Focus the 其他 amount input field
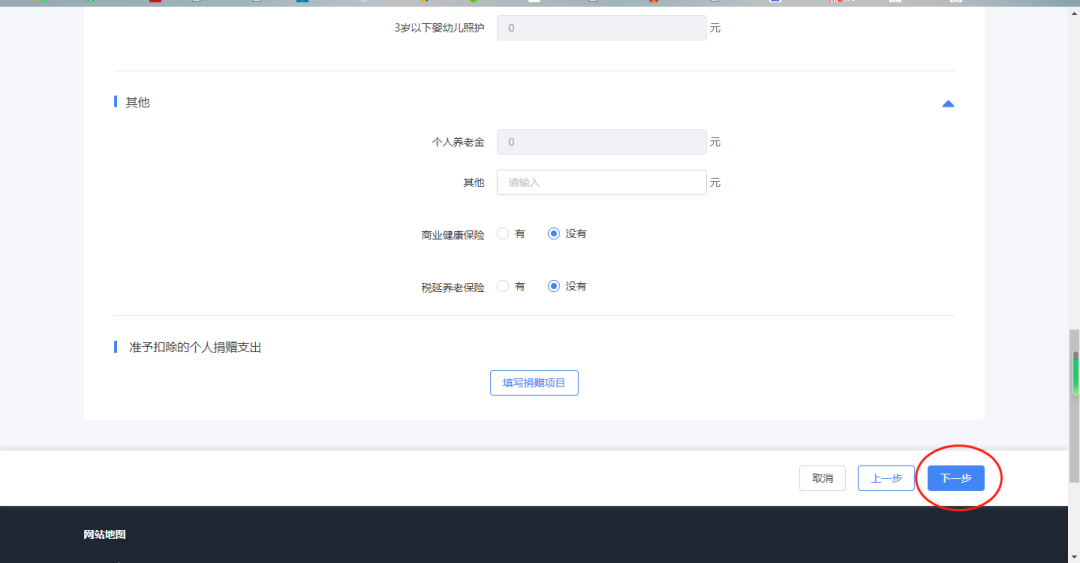The width and height of the screenshot is (1080, 563). (x=601, y=183)
